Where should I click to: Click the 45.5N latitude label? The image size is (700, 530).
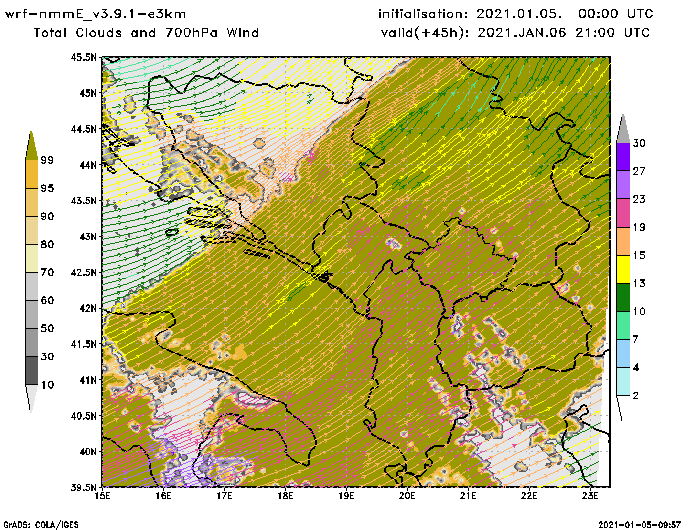tap(83, 57)
